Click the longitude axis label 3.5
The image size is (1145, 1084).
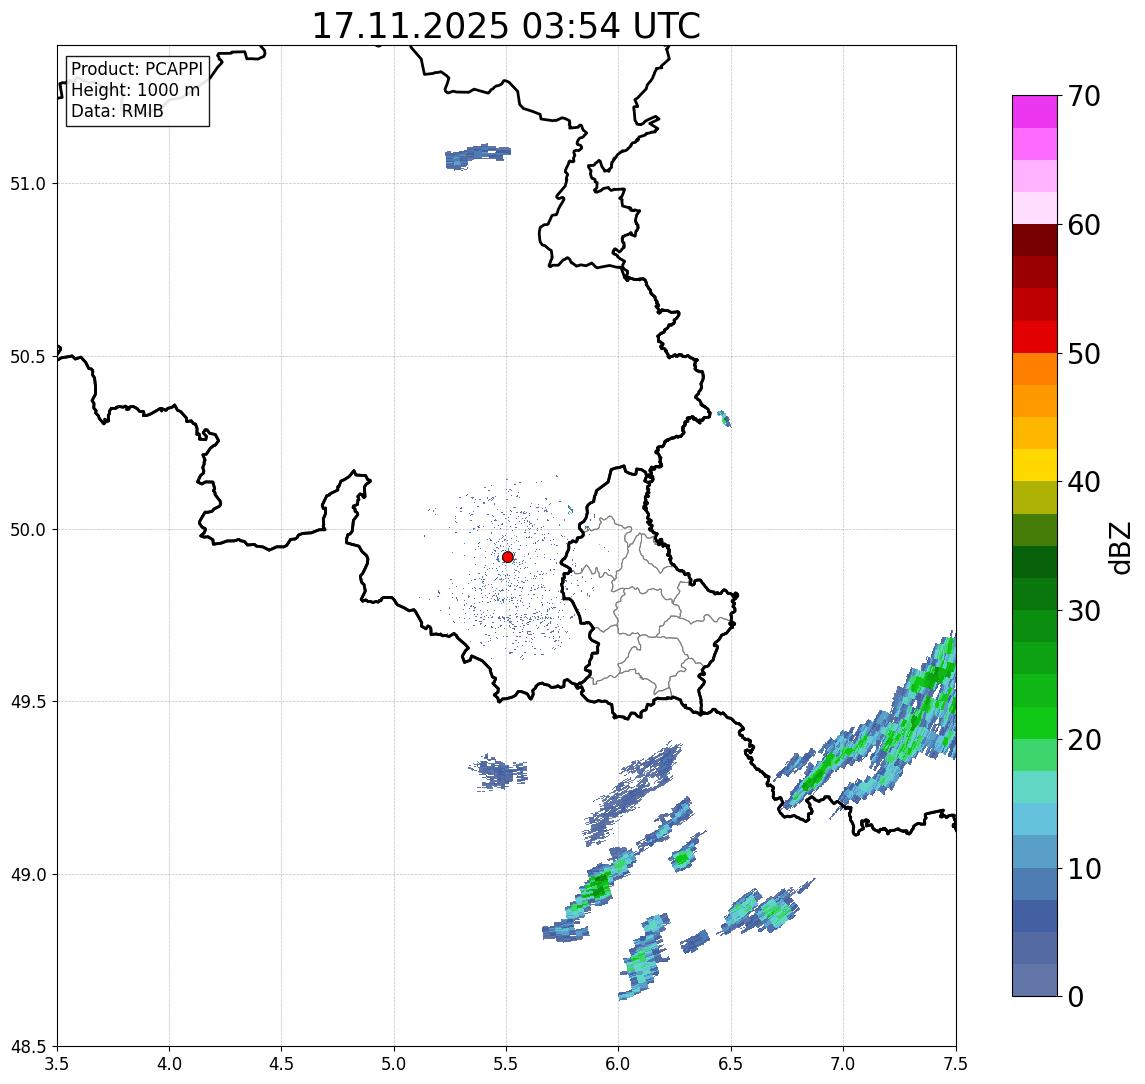click(57, 1064)
